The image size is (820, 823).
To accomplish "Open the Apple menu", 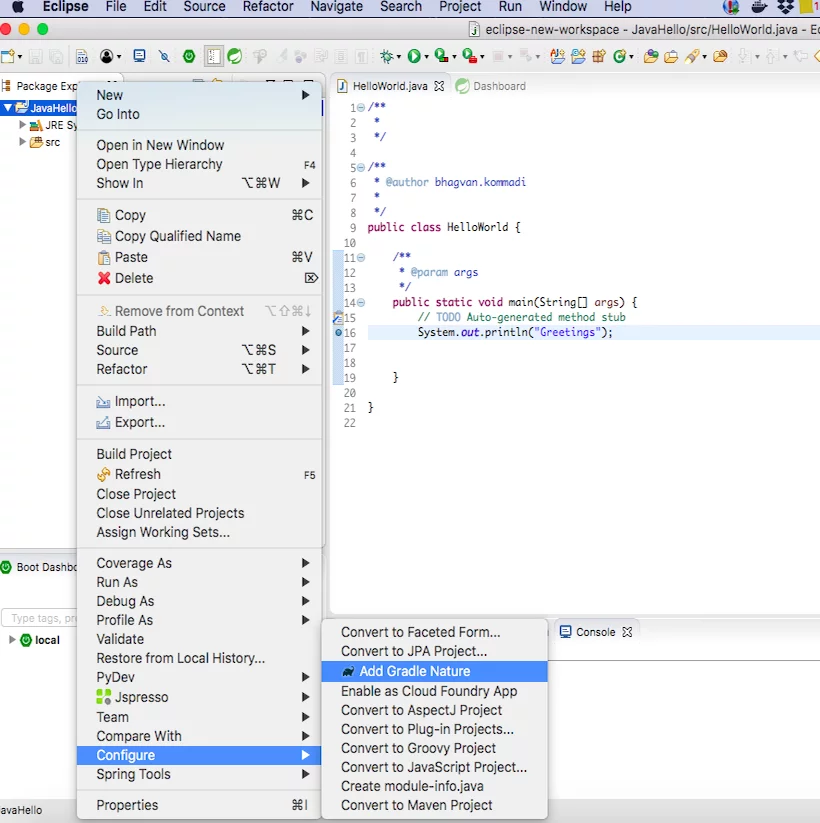I will click(x=17, y=7).
